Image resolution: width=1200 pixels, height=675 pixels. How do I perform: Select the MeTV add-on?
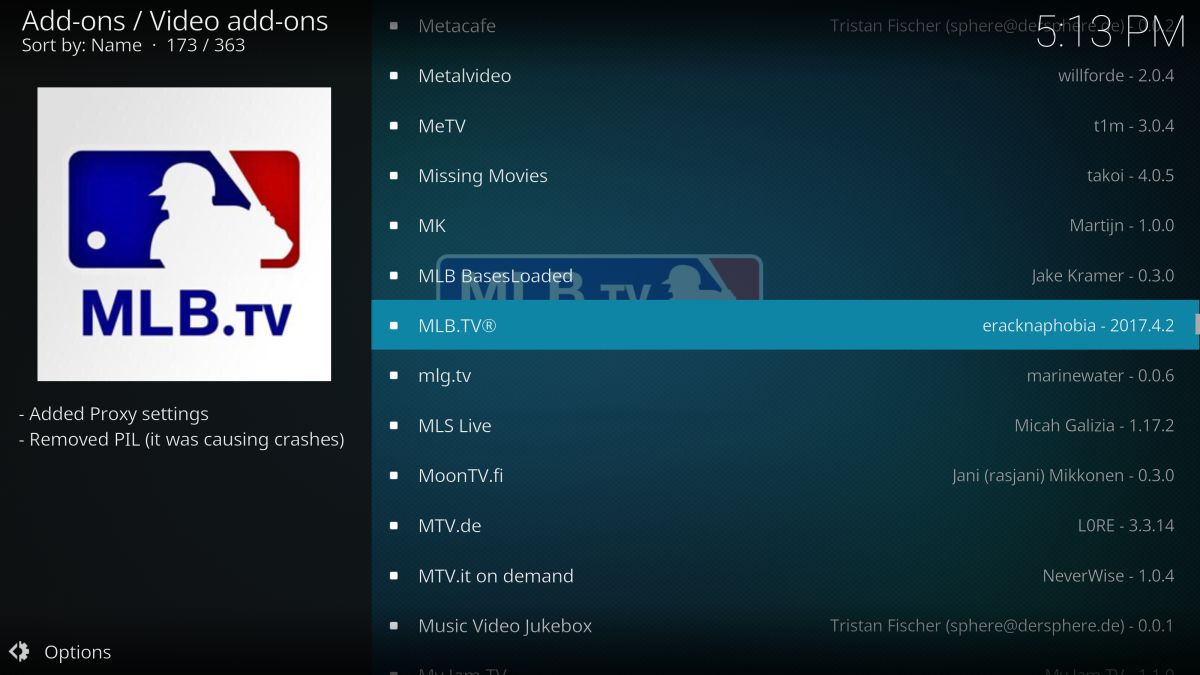pyautogui.click(x=785, y=125)
